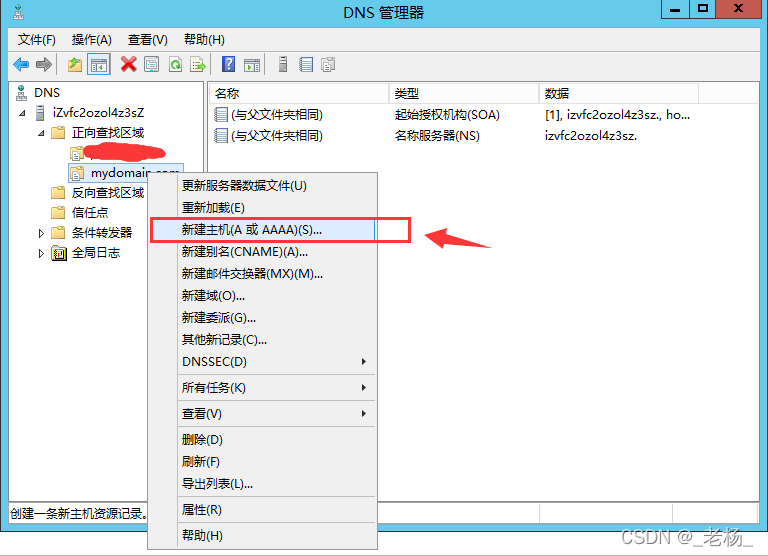Click the Export List toolbar icon

tap(198, 64)
